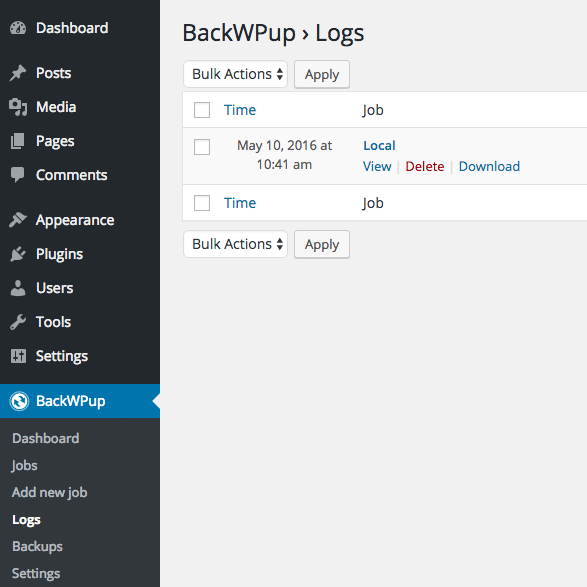Click the Settings sliders icon

point(18,356)
